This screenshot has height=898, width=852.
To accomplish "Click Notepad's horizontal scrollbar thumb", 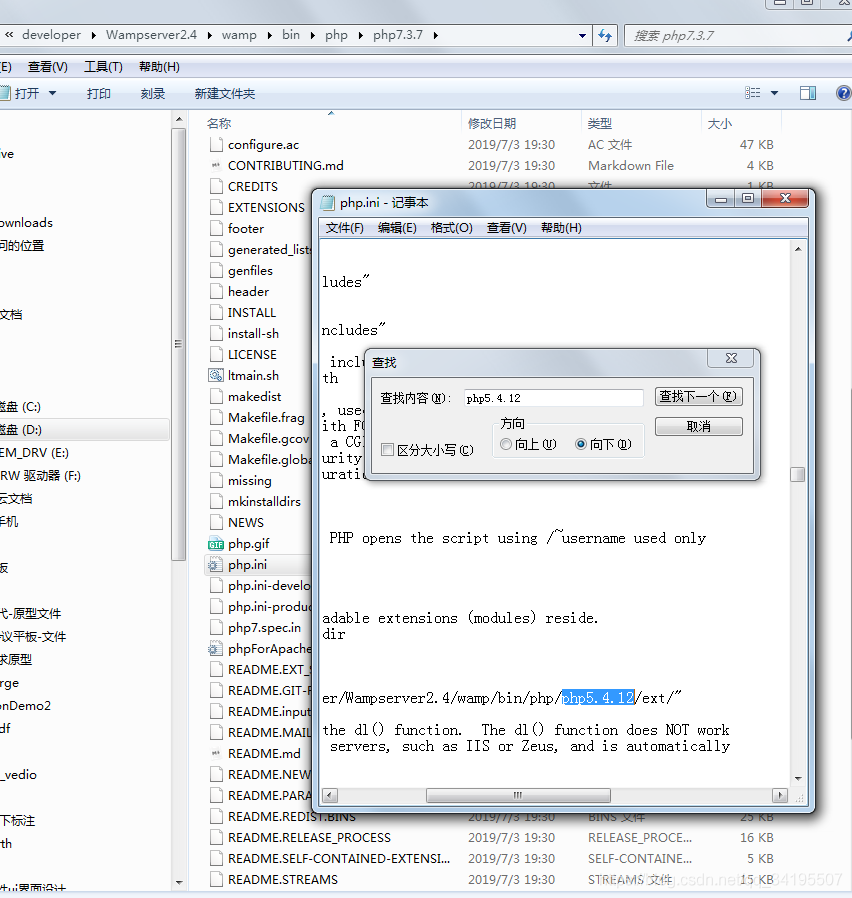I will (x=519, y=796).
